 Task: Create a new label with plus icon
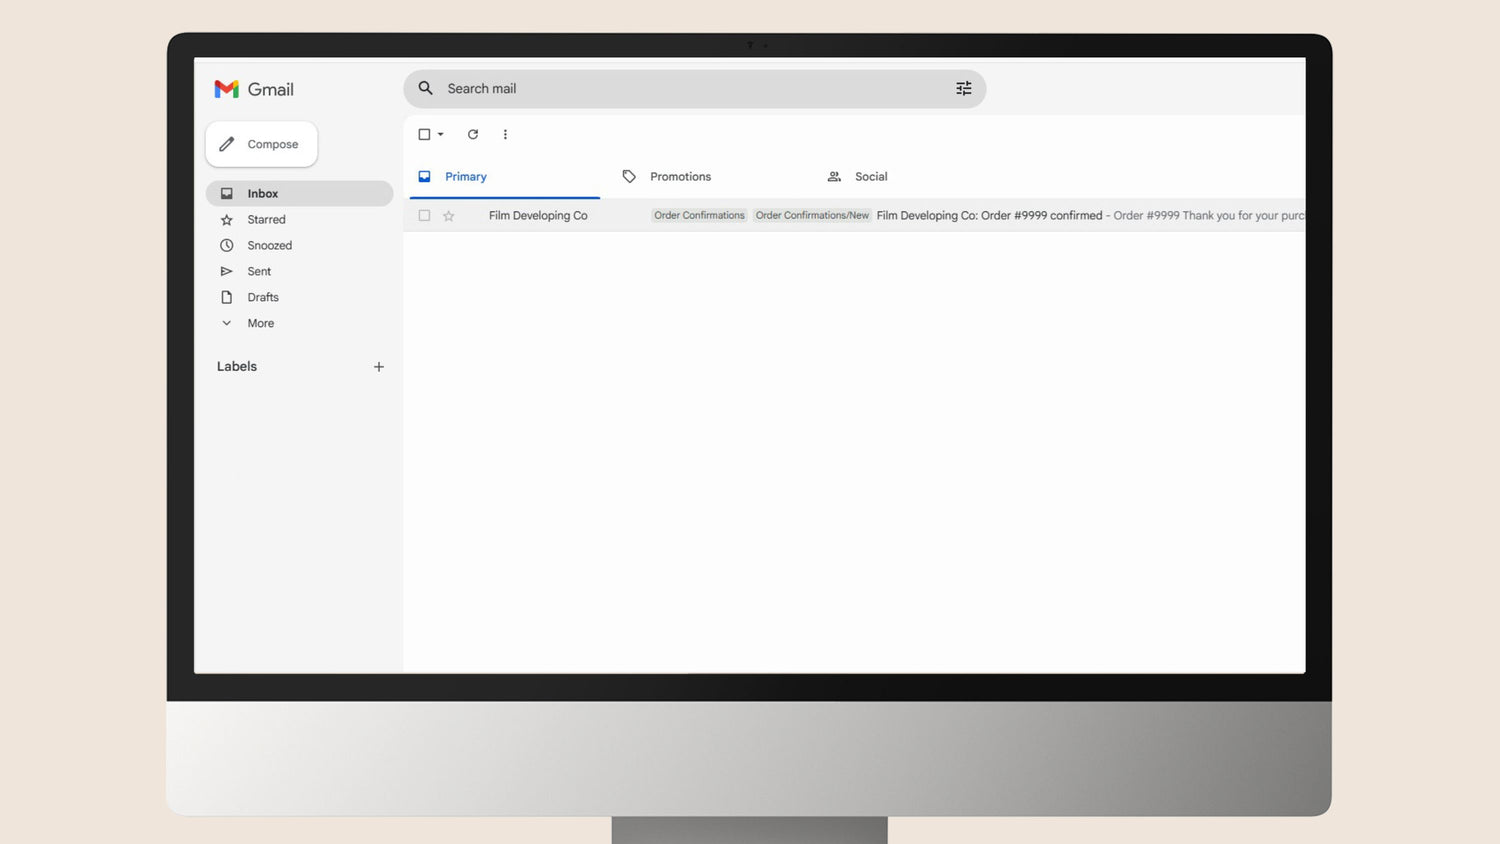pos(379,367)
